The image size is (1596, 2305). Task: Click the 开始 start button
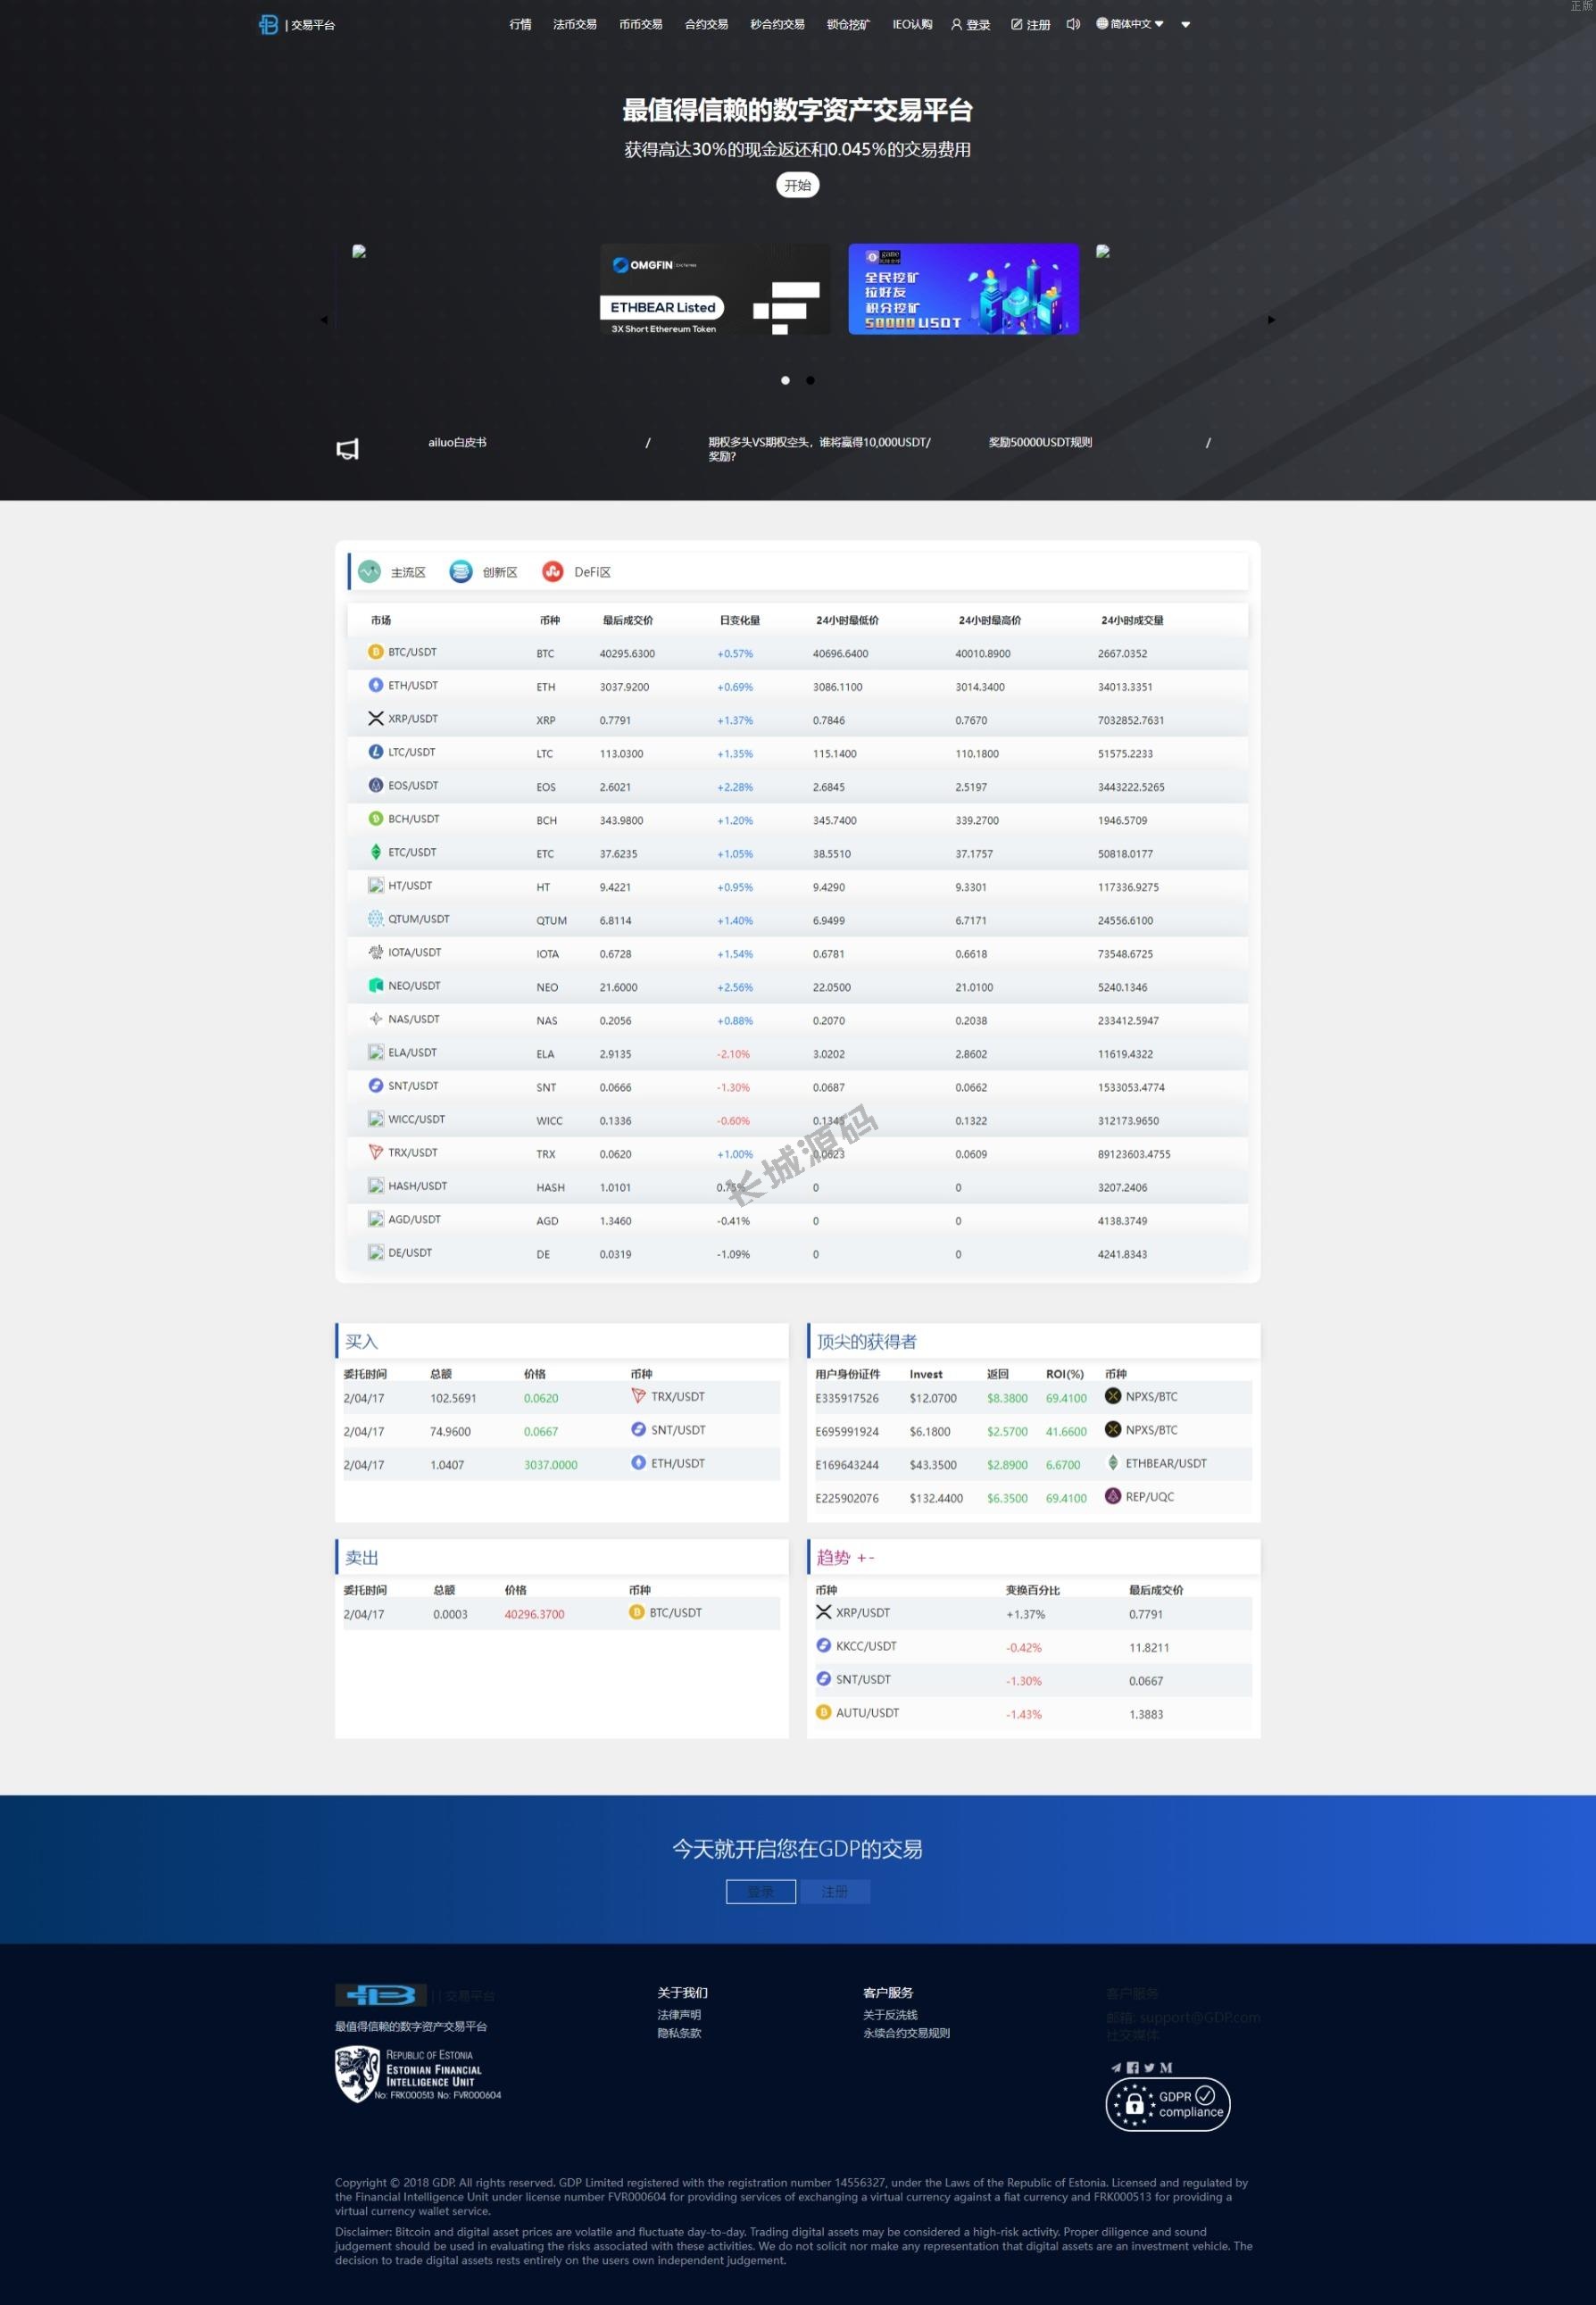[798, 185]
